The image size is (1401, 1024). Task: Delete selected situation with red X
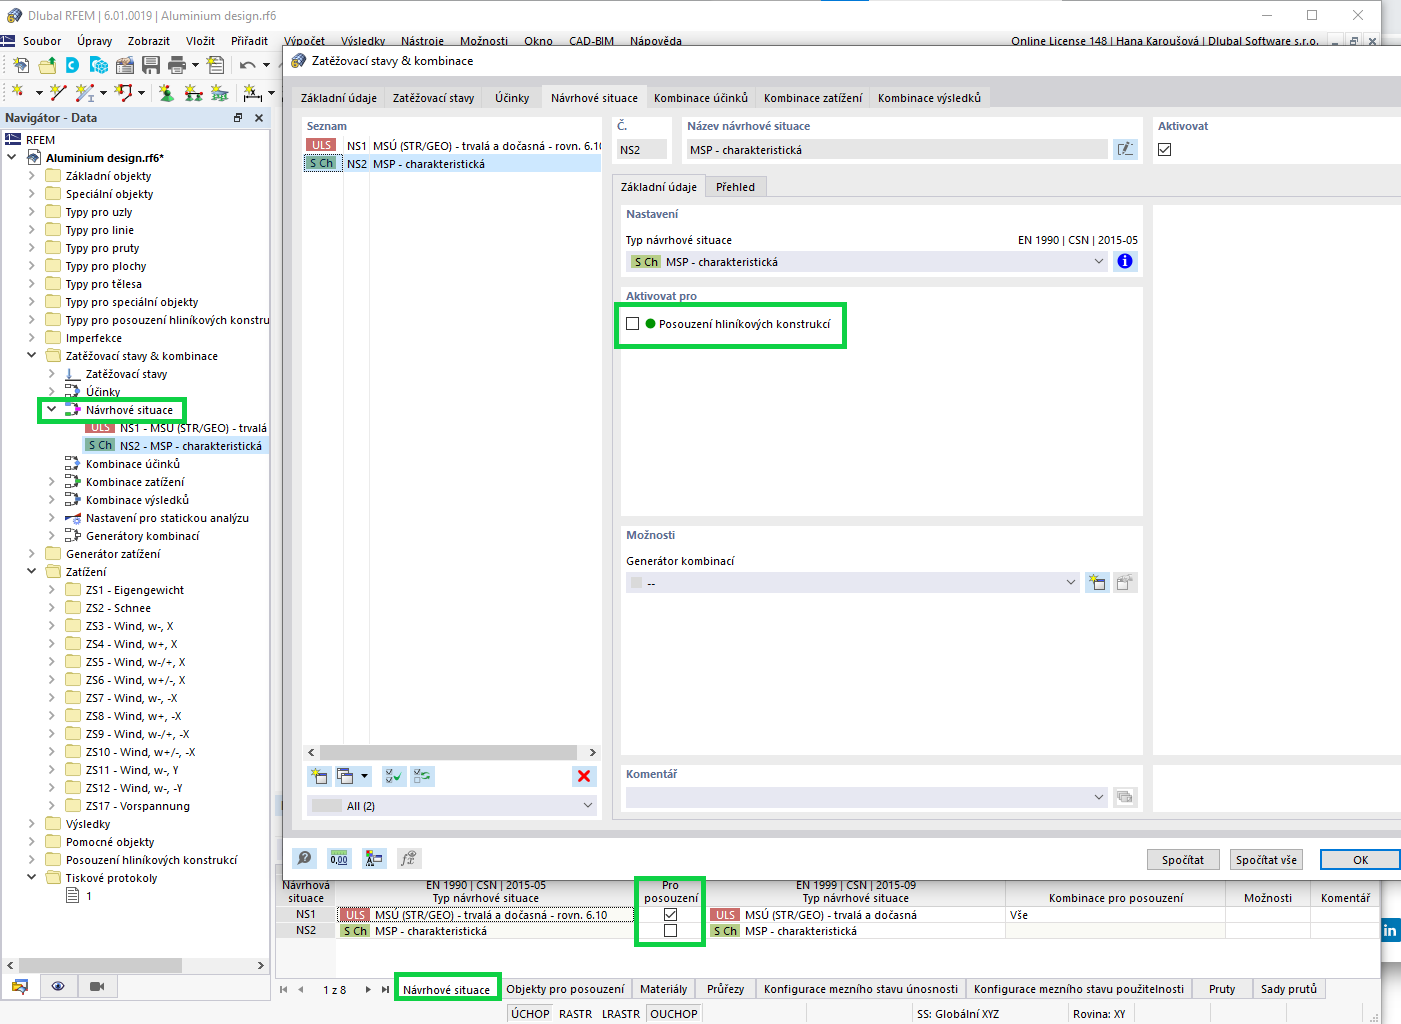point(584,776)
